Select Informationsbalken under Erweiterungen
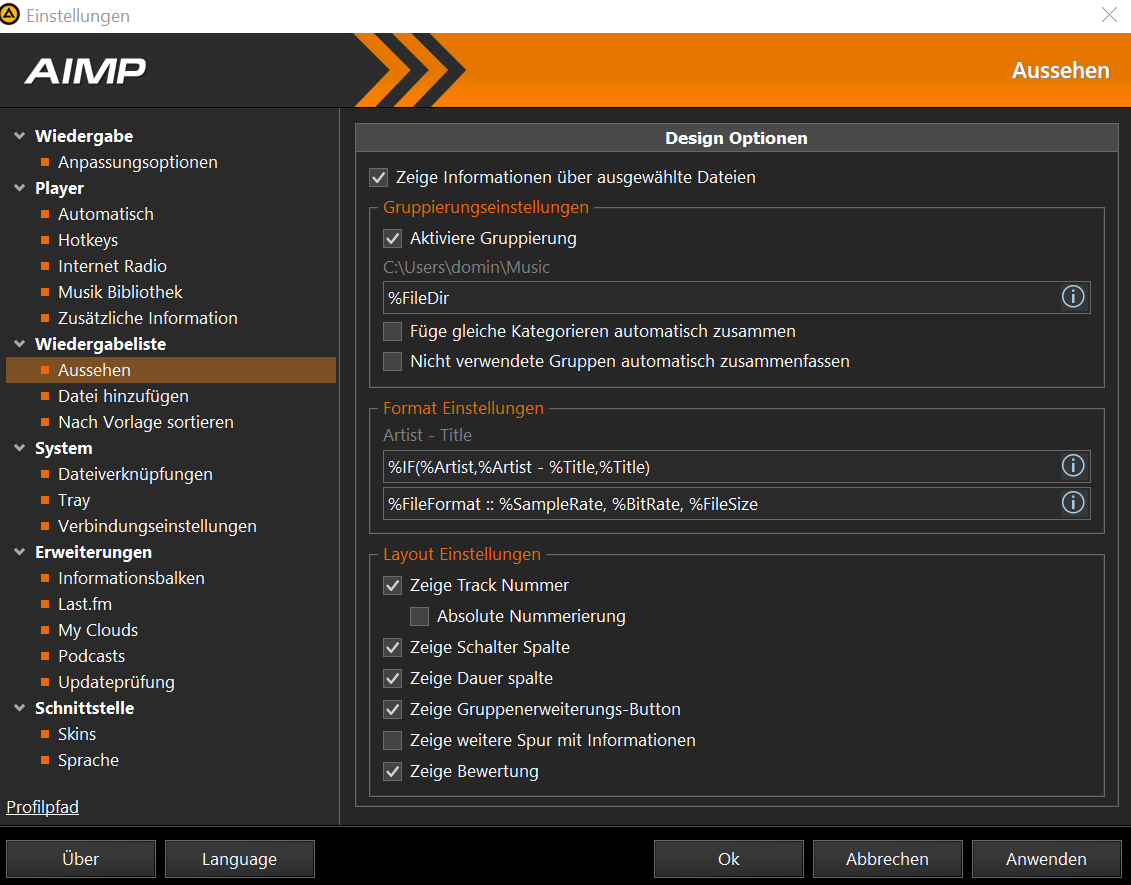1131x885 pixels. (131, 578)
